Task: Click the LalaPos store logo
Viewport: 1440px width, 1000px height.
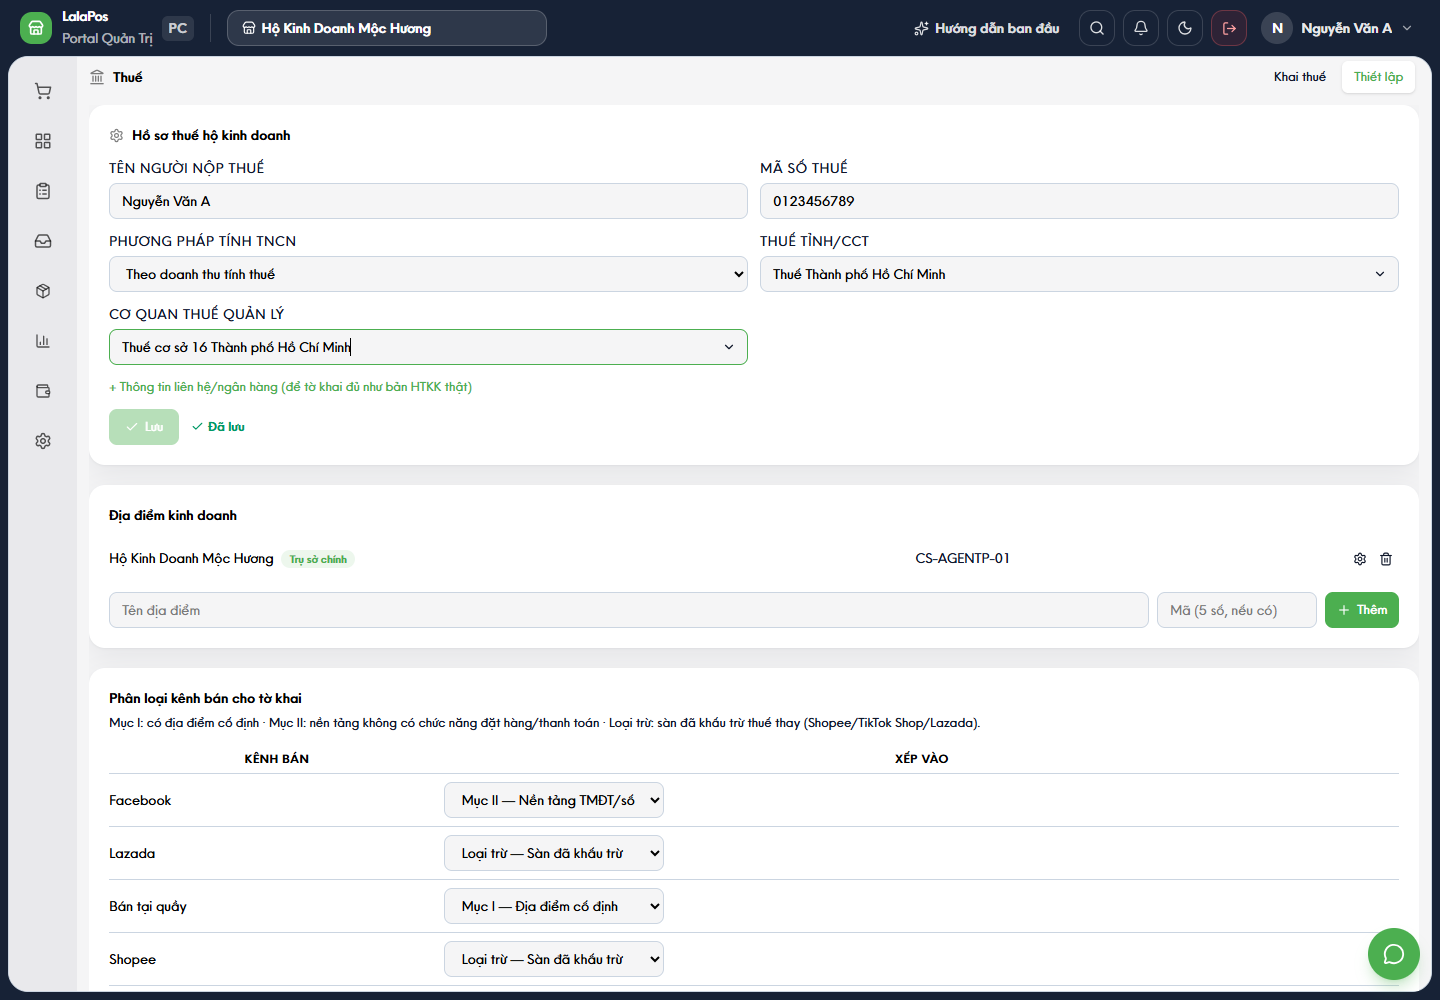Action: click(36, 28)
